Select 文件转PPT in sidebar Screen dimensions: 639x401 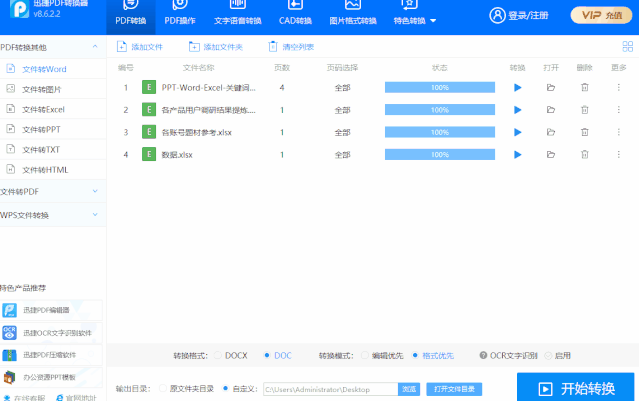click(53, 129)
